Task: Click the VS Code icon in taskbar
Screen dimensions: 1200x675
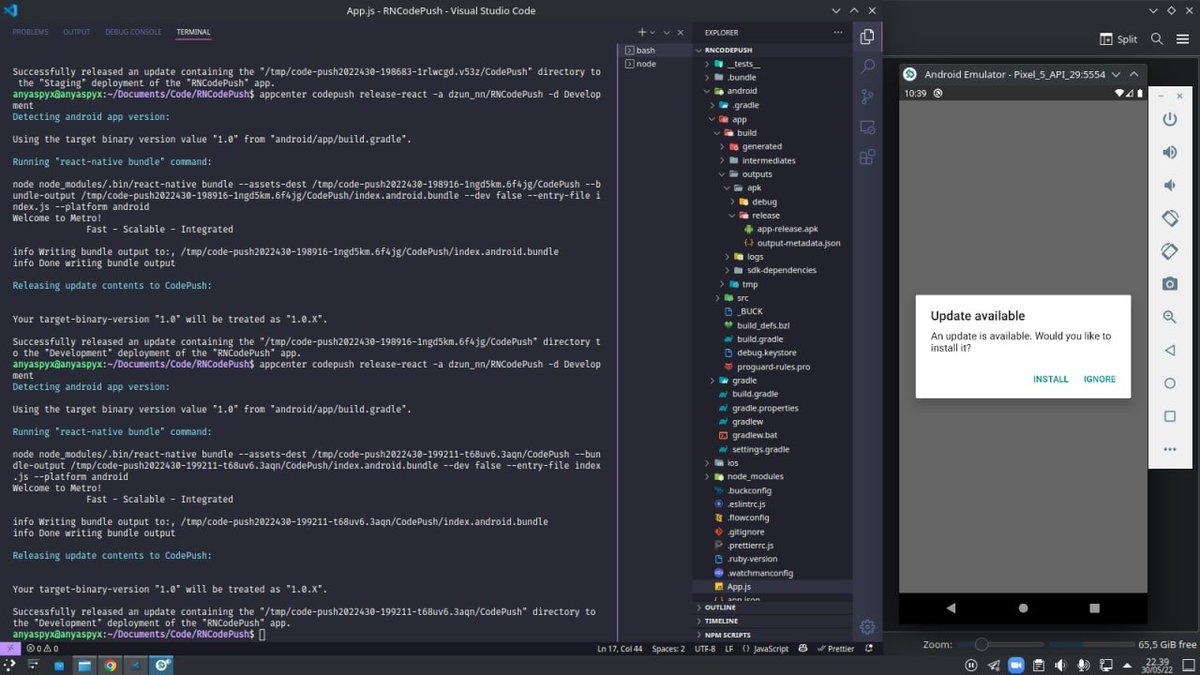Action: point(135,665)
